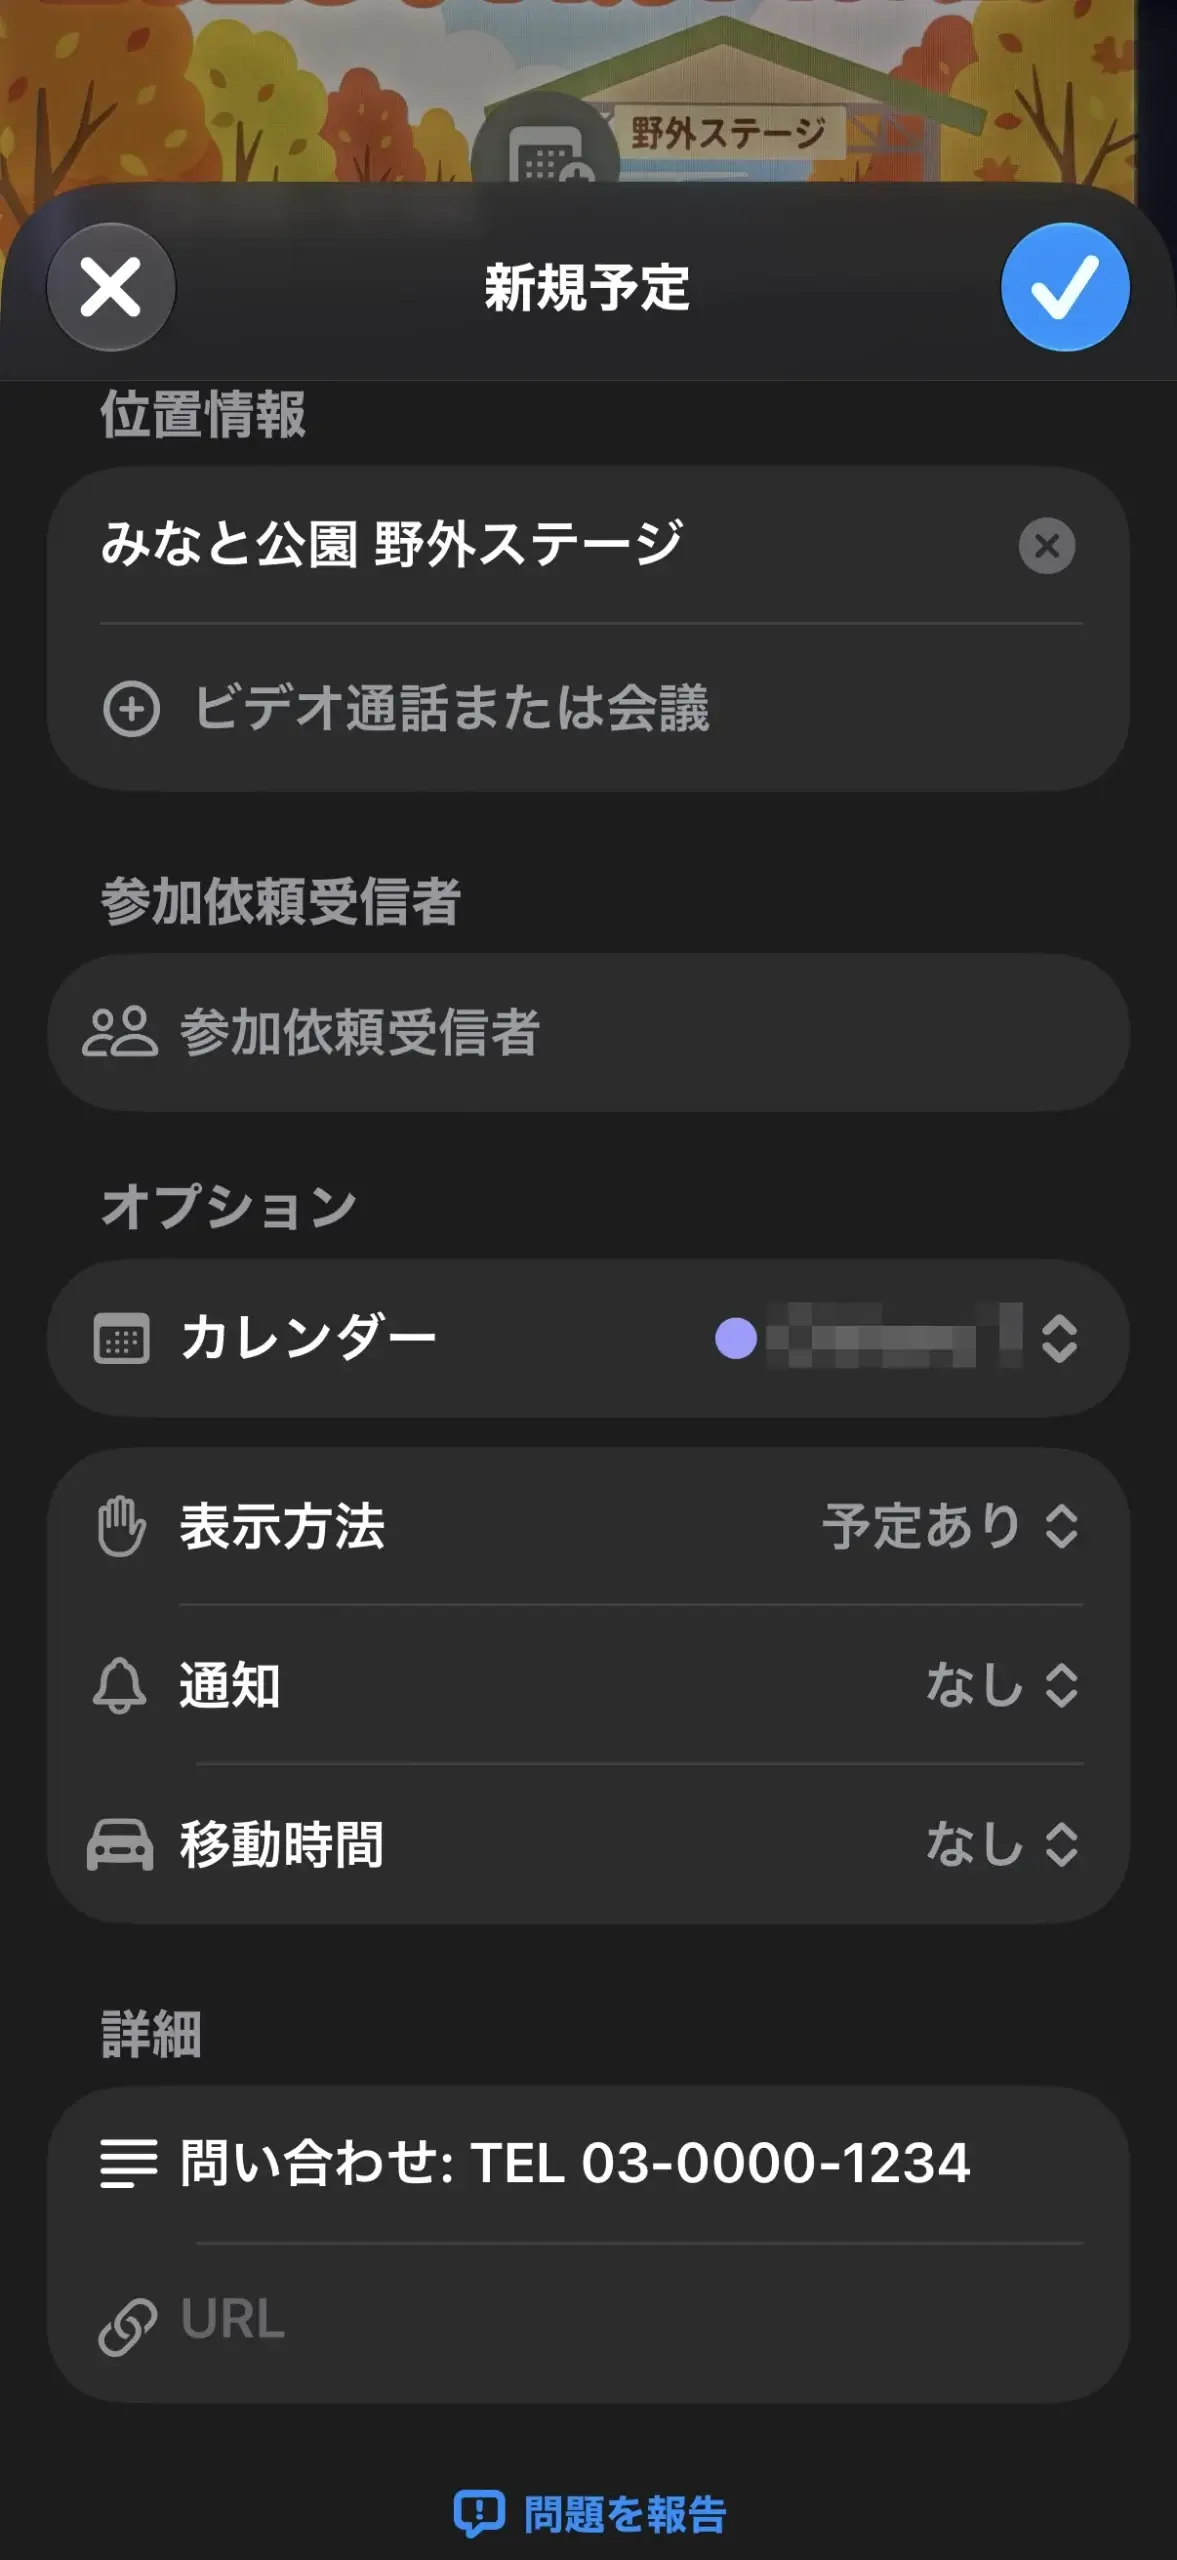Tap the URL input field
The image size is (1177, 2560).
tap(588, 2322)
